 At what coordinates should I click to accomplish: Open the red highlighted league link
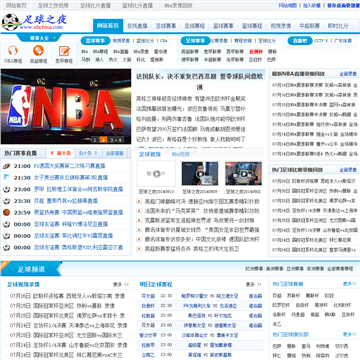coord(256,52)
